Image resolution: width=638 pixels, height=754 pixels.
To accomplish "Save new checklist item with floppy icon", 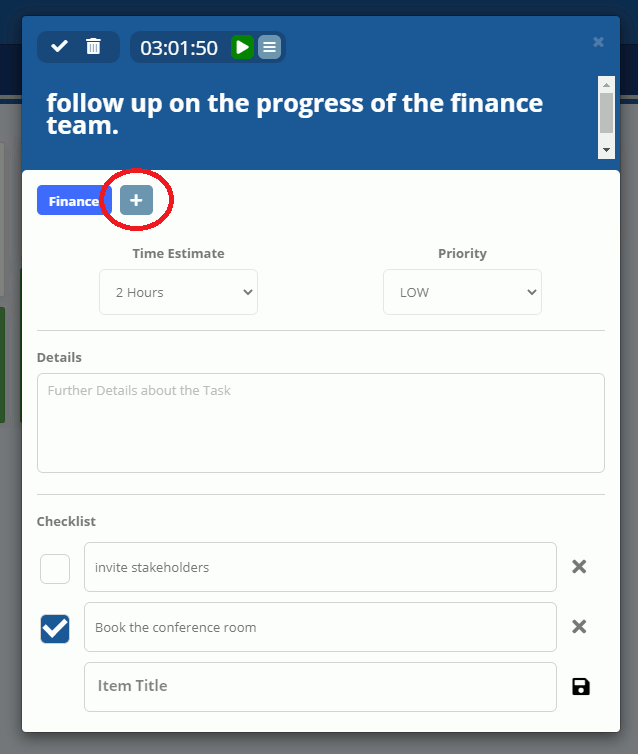I will coord(581,687).
